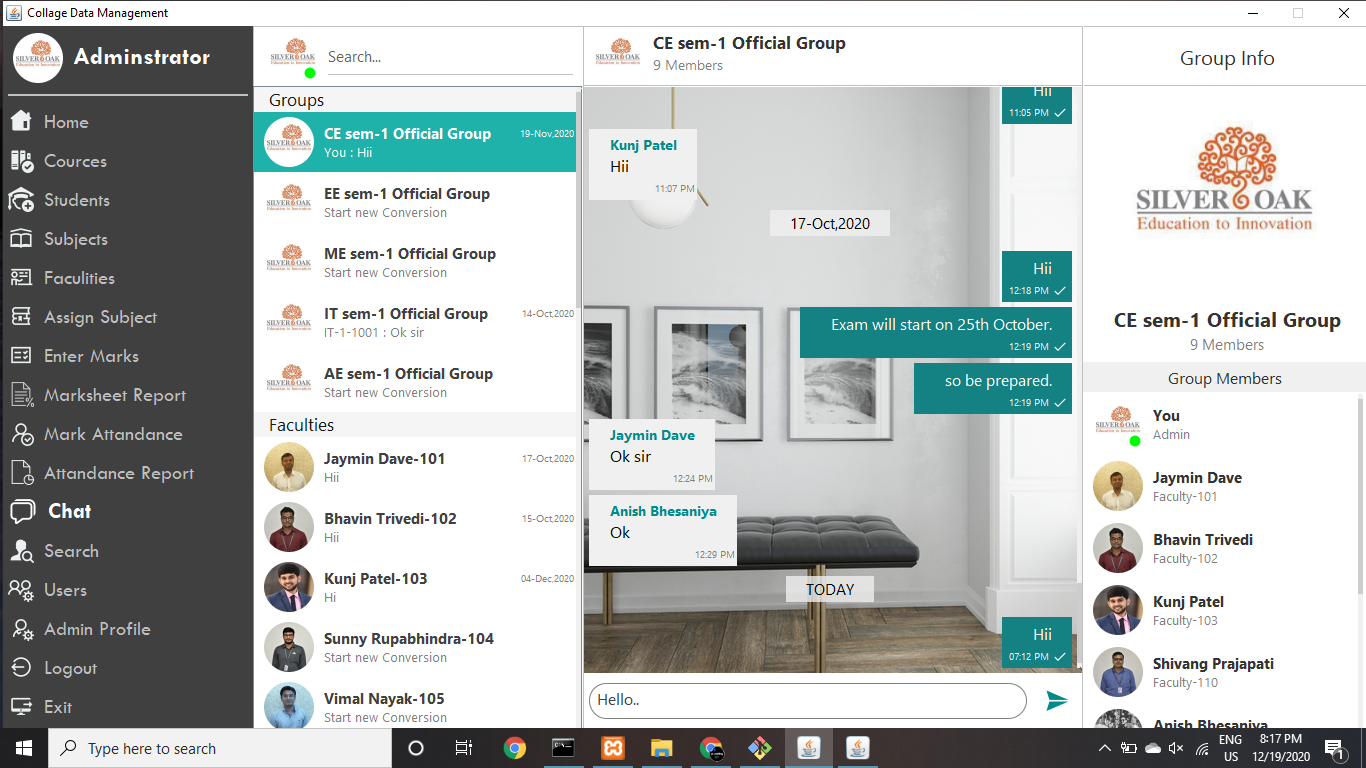This screenshot has height=768, width=1366.
Task: Click Jaymin Dave's 'Ok sir' message
Action: 652,454
